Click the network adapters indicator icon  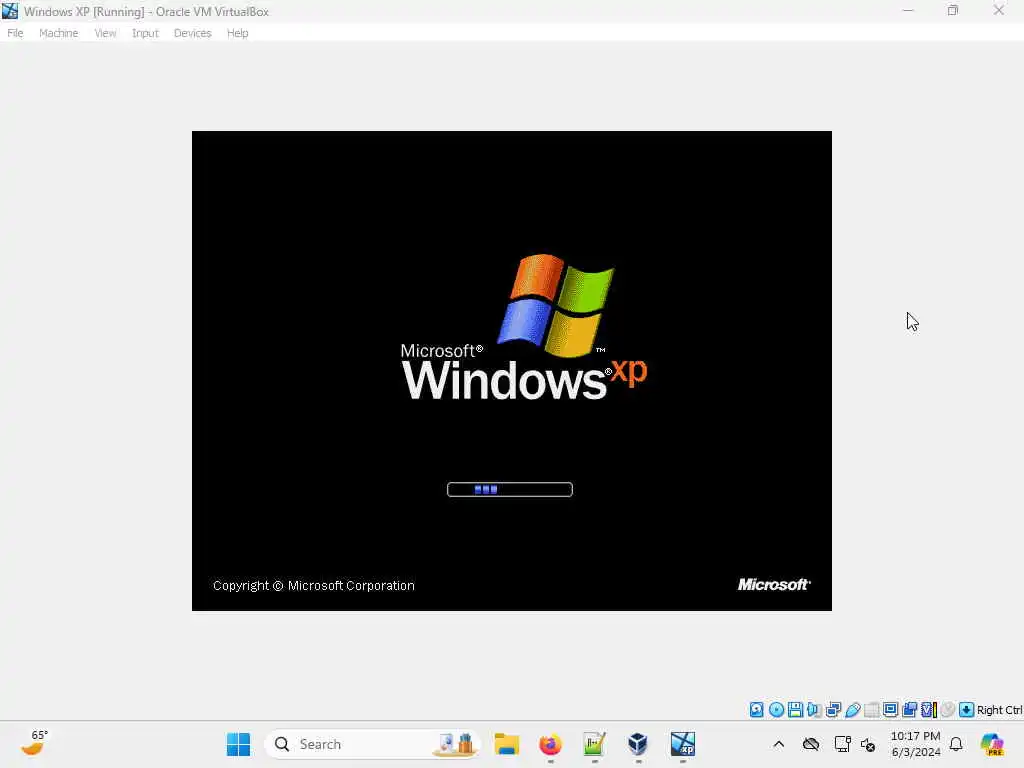pos(833,710)
